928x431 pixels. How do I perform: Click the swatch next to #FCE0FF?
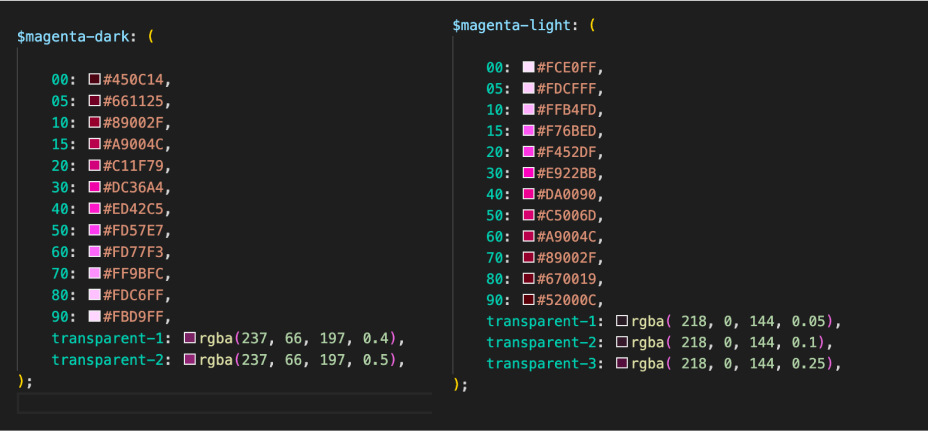tap(529, 67)
